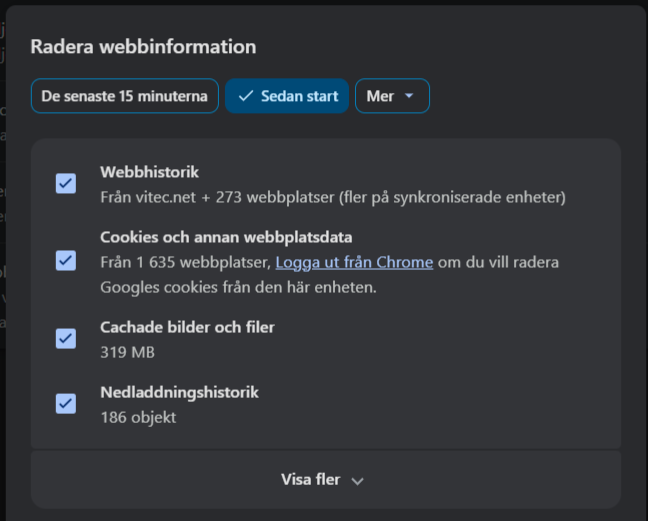The image size is (648, 521).
Task: Open the "Mer" time range dropdown
Action: click(x=392, y=97)
